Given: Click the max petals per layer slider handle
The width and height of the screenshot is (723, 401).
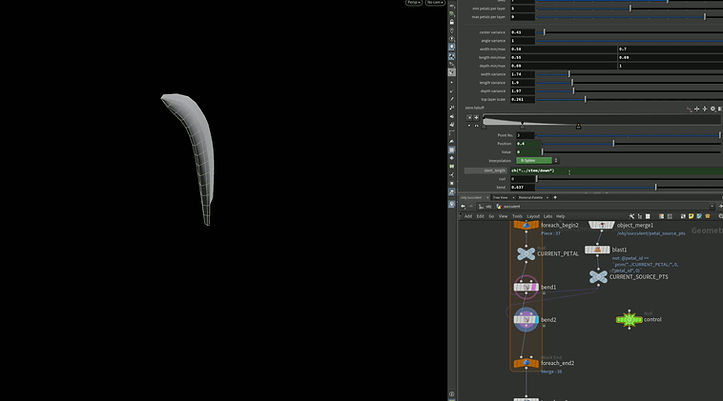Looking at the screenshot, I should 705,17.
